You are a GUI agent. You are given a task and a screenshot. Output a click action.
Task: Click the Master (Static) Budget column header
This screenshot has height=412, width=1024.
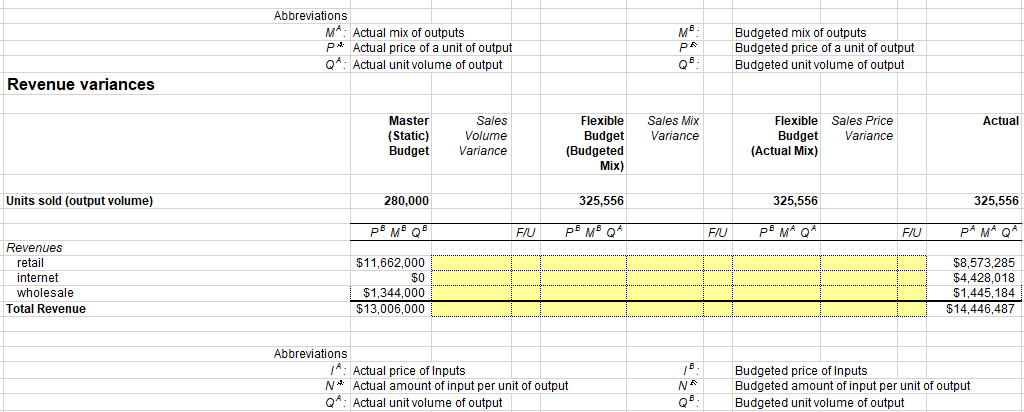409,136
